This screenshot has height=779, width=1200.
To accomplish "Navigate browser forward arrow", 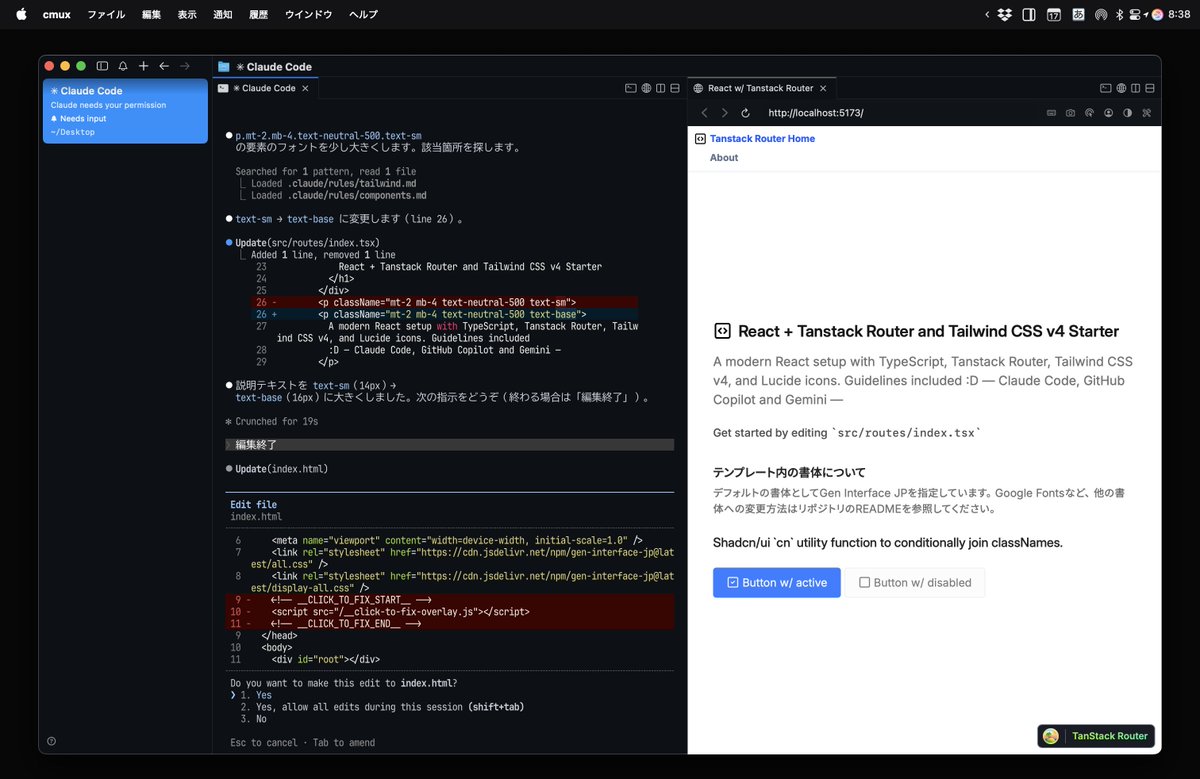I will 725,113.
